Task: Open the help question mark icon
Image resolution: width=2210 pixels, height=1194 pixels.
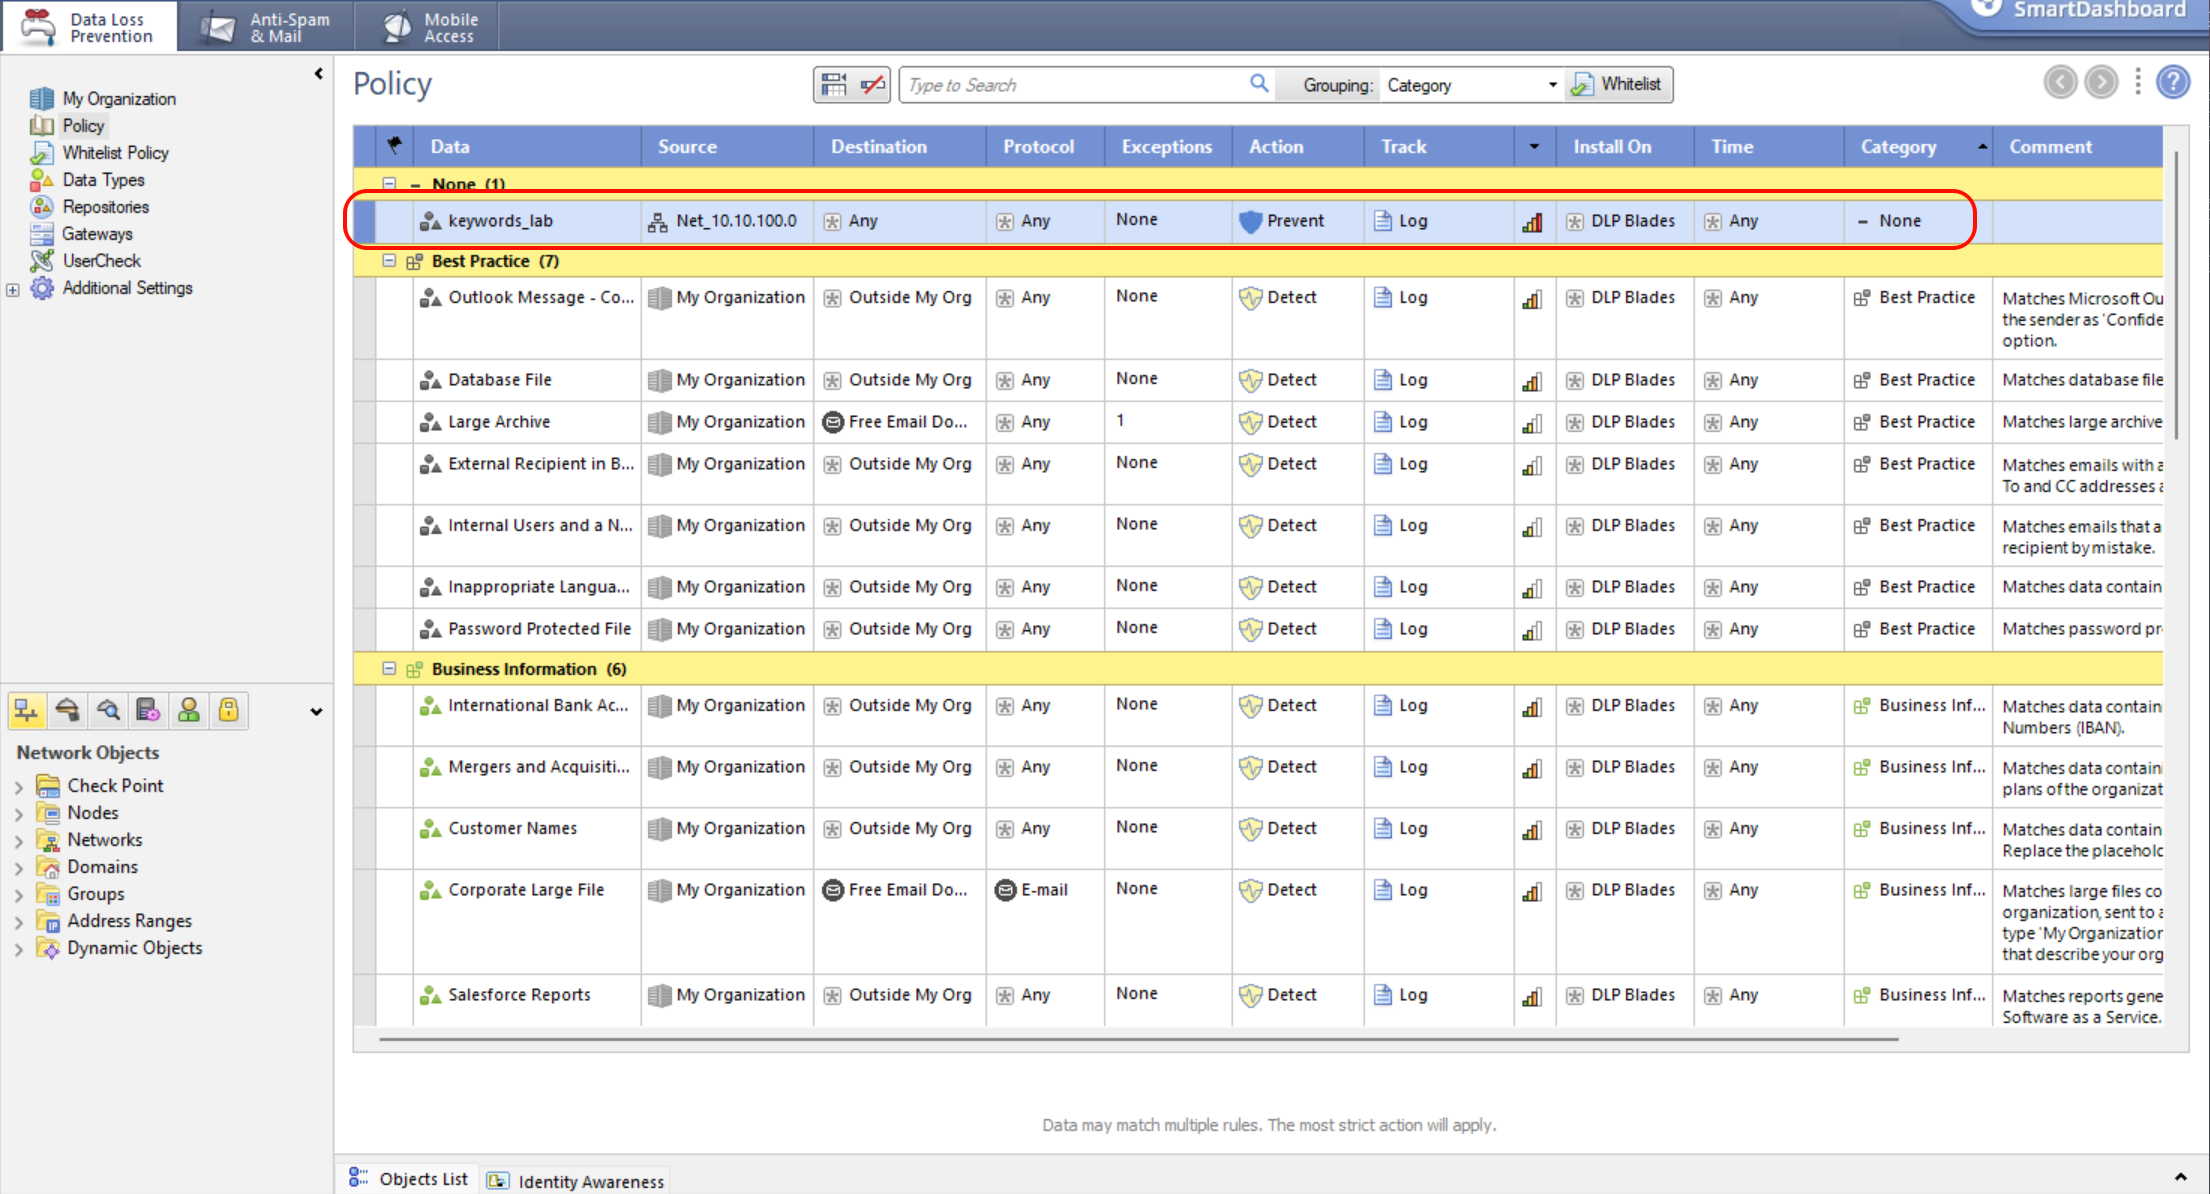Action: click(2172, 83)
